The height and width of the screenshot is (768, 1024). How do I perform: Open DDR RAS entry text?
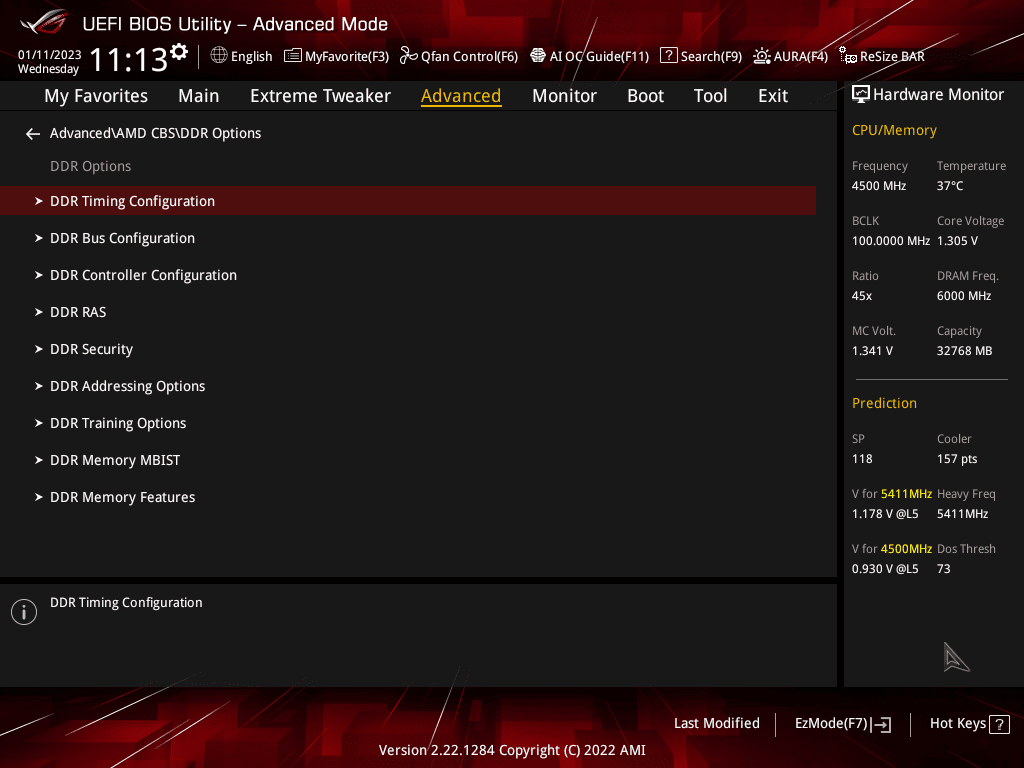pos(78,312)
